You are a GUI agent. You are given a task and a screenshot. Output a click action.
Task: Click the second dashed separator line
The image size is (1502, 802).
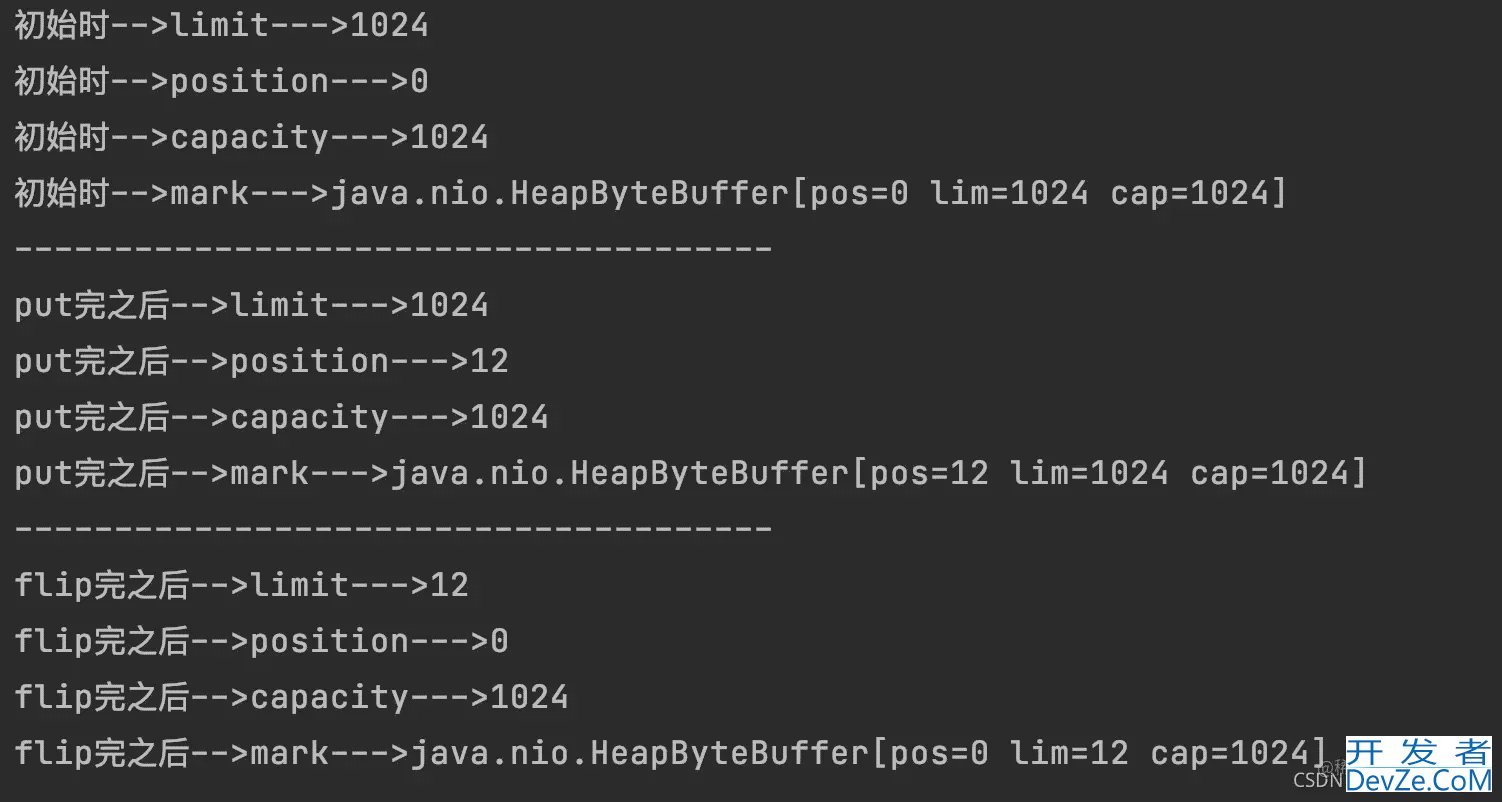tap(393, 528)
